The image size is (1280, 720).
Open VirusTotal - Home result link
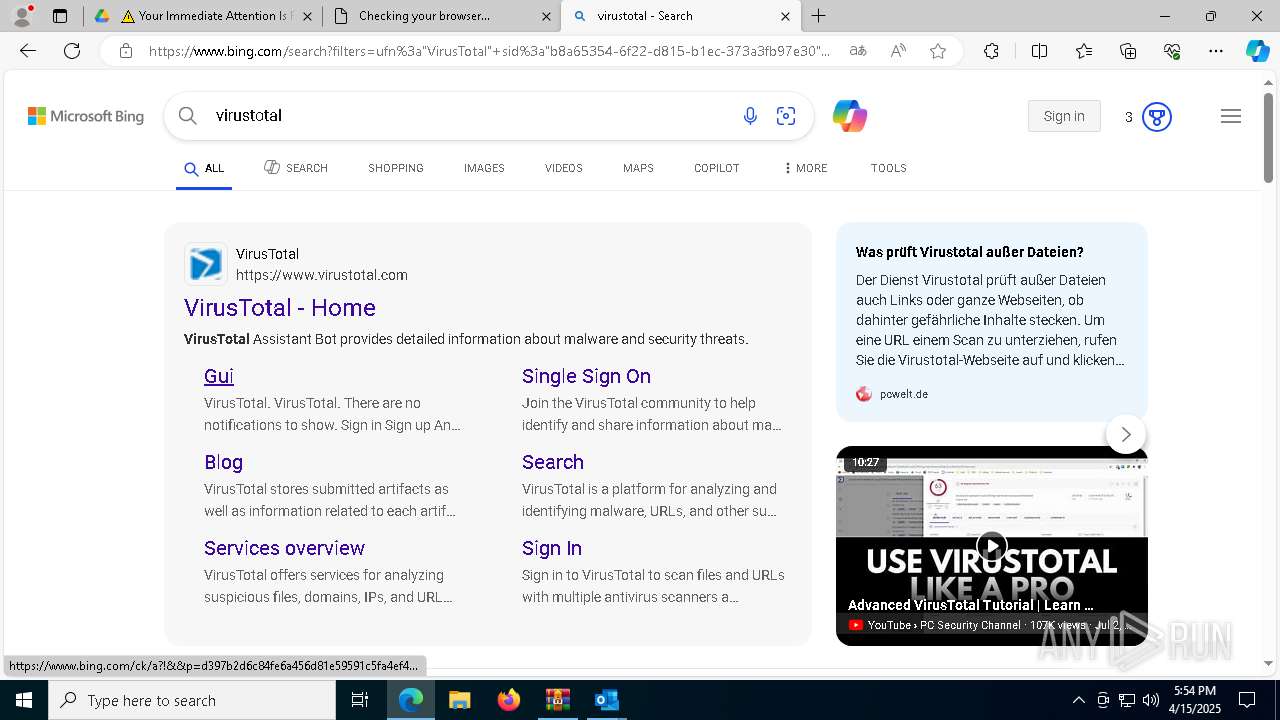point(280,308)
